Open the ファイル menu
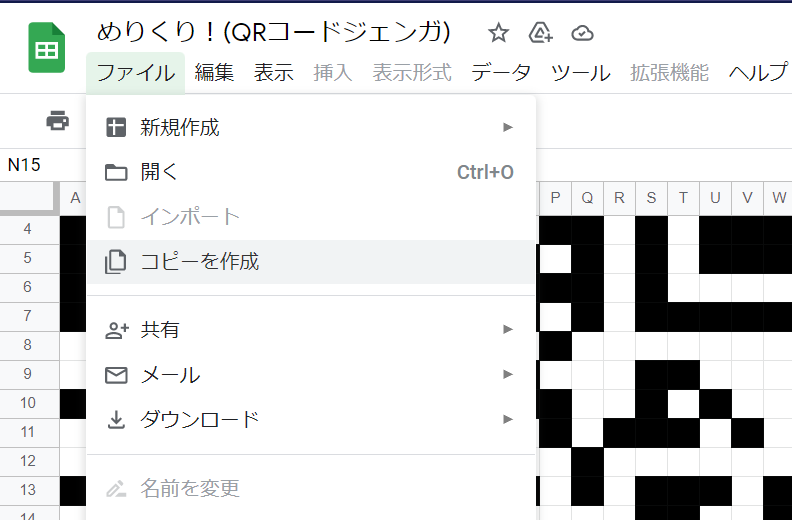This screenshot has height=520, width=792. click(135, 73)
